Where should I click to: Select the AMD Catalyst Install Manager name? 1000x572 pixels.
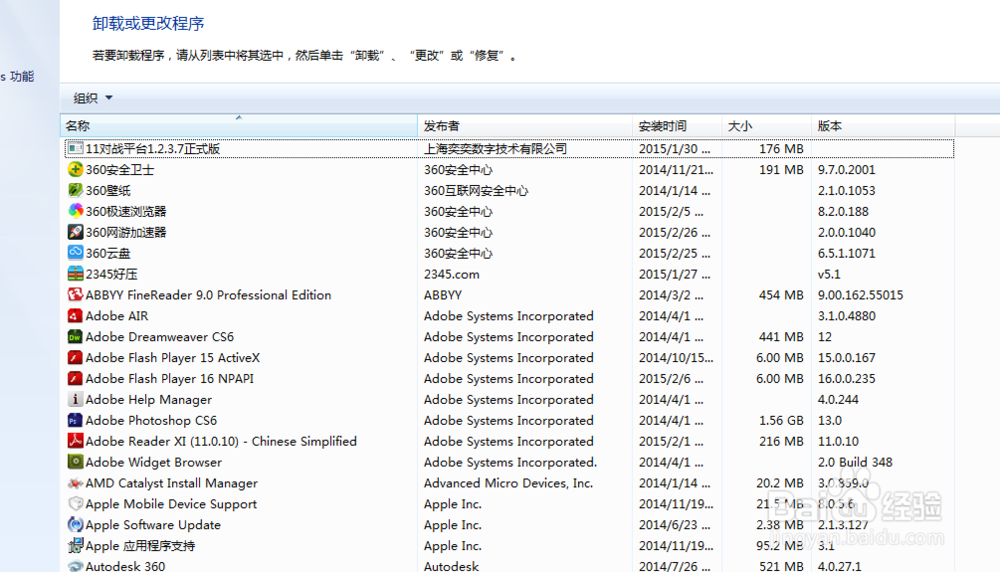pyautogui.click(x=172, y=483)
